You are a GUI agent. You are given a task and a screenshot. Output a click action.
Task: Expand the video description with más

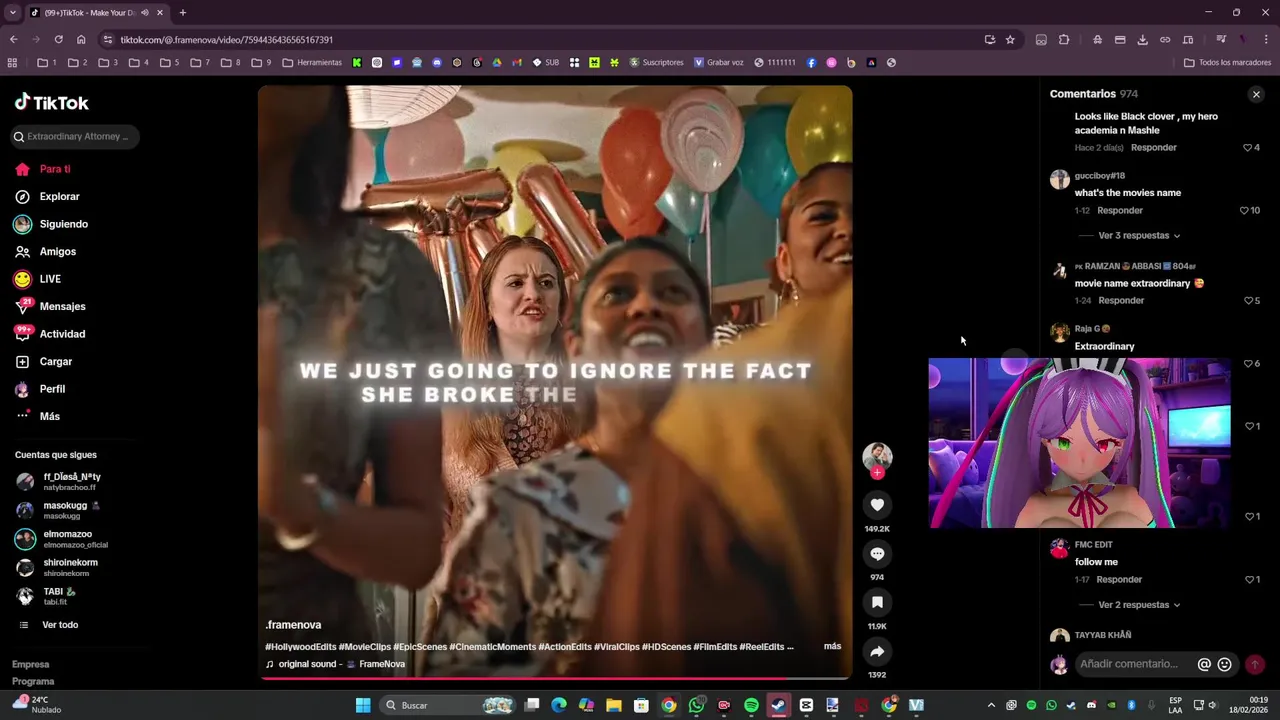[x=832, y=647]
